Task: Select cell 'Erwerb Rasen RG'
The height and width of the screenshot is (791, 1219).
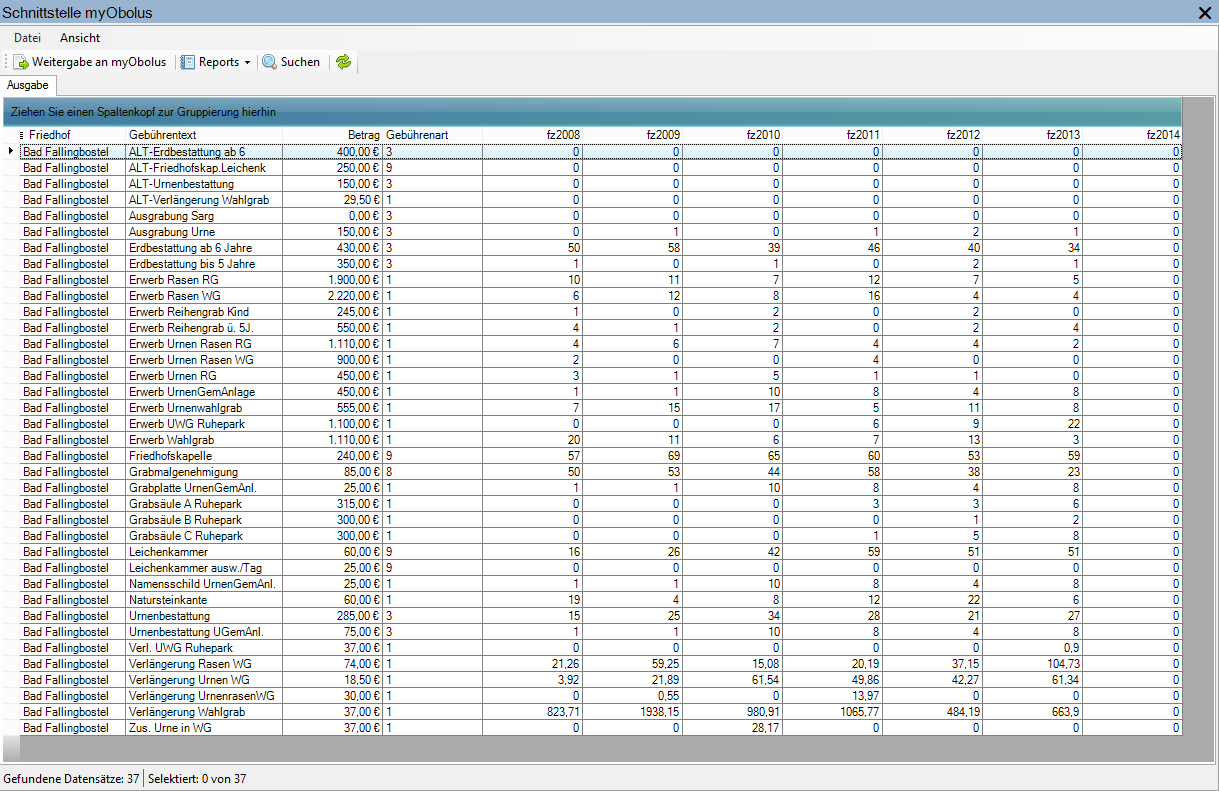Action: tap(204, 280)
